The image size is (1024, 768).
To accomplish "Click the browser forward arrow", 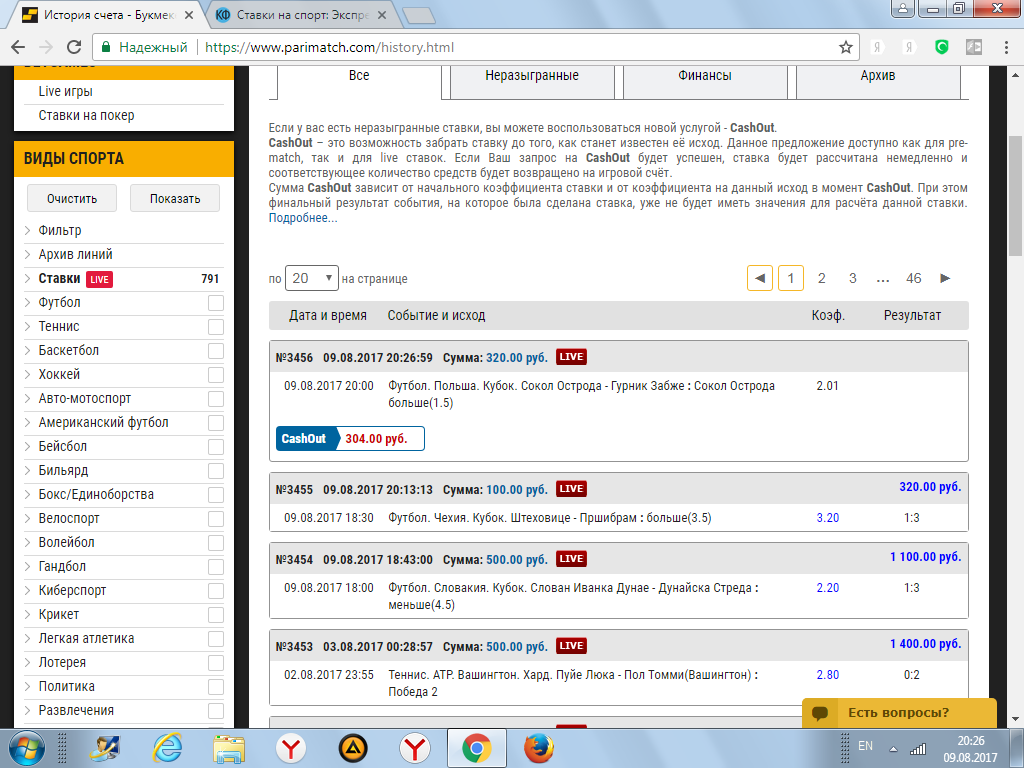I will click(x=46, y=47).
